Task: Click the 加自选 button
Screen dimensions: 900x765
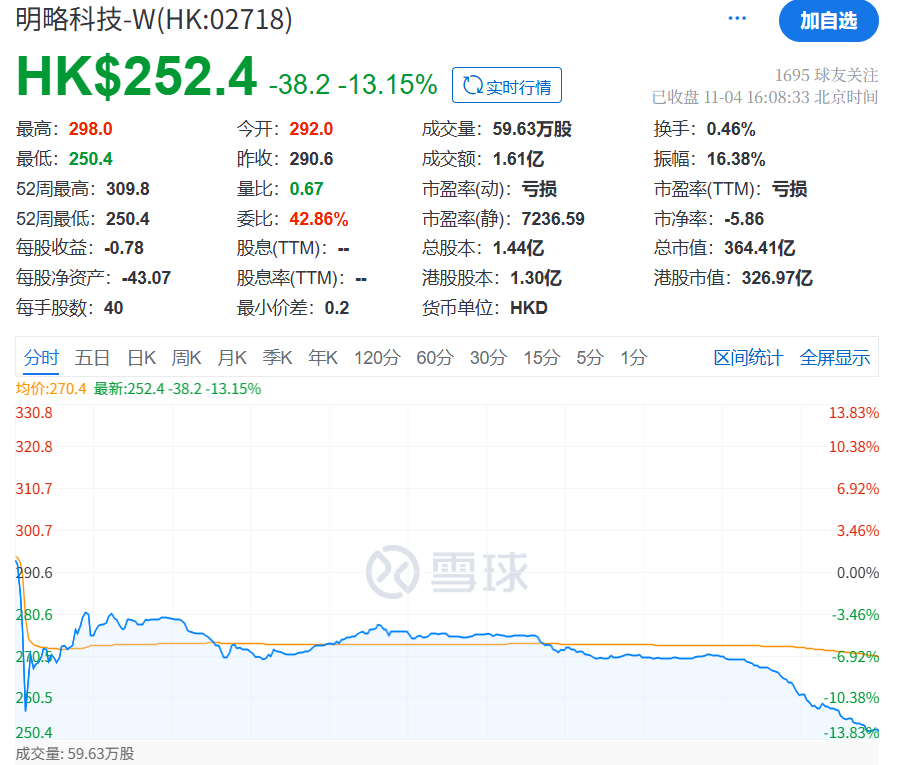Action: coord(828,20)
